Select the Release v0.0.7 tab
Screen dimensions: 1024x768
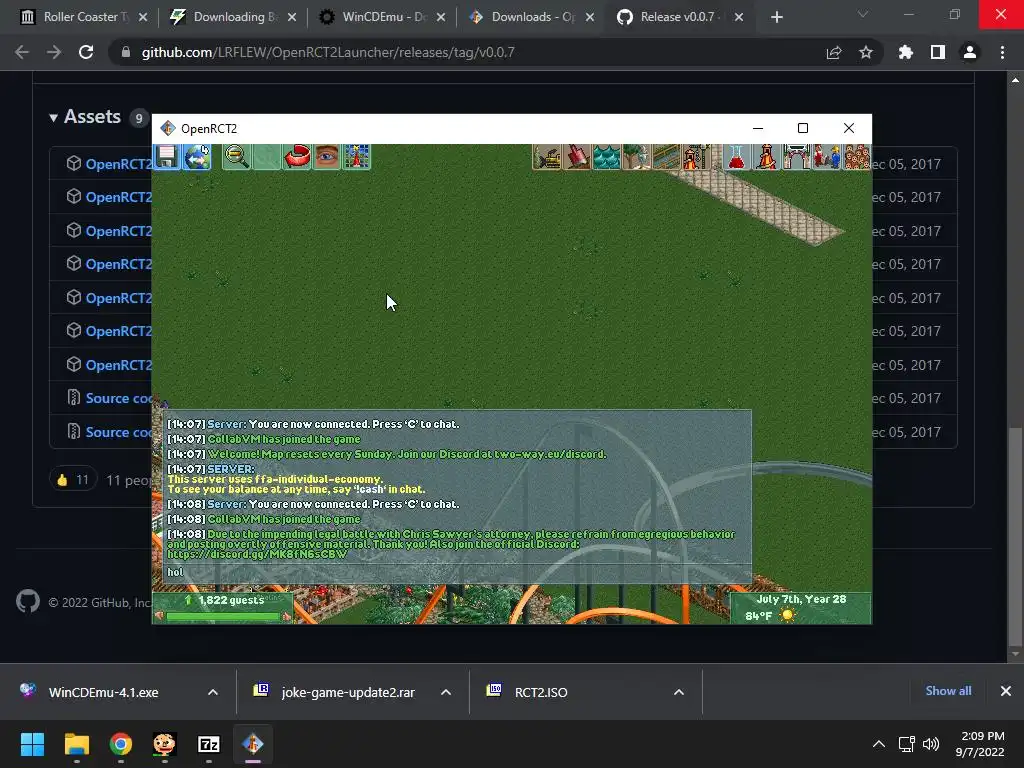[680, 17]
